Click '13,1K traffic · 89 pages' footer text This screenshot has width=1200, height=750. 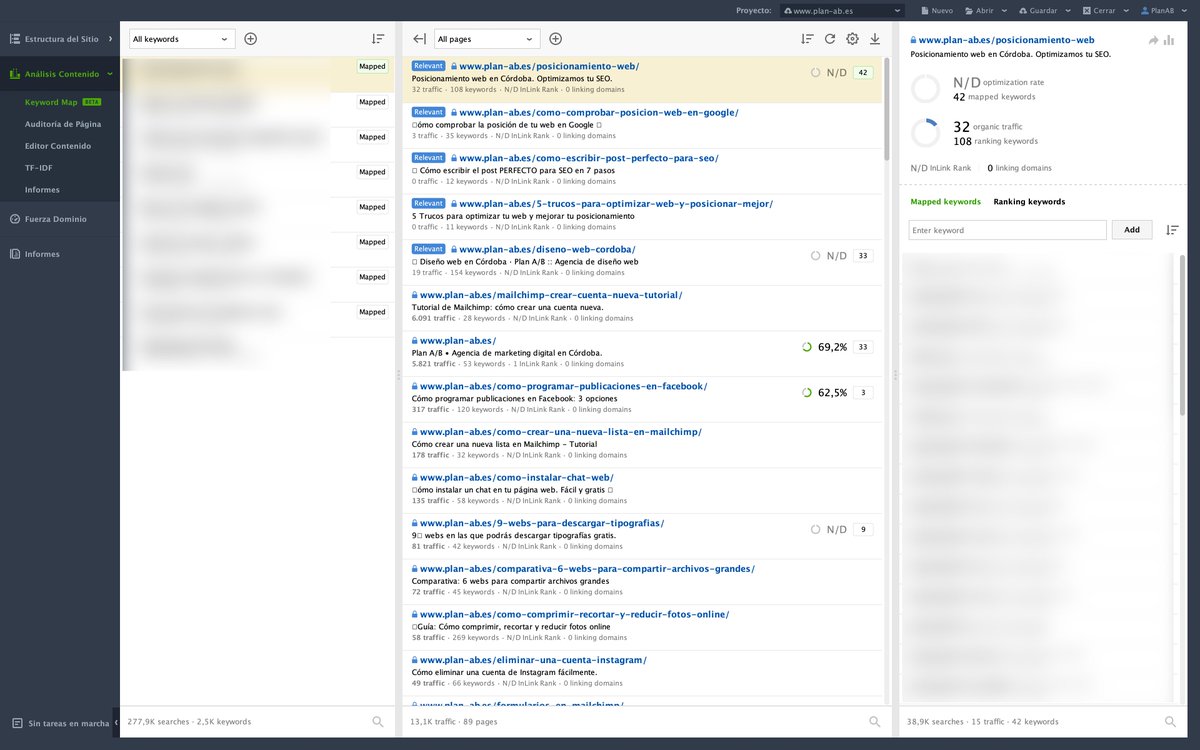click(x=453, y=721)
